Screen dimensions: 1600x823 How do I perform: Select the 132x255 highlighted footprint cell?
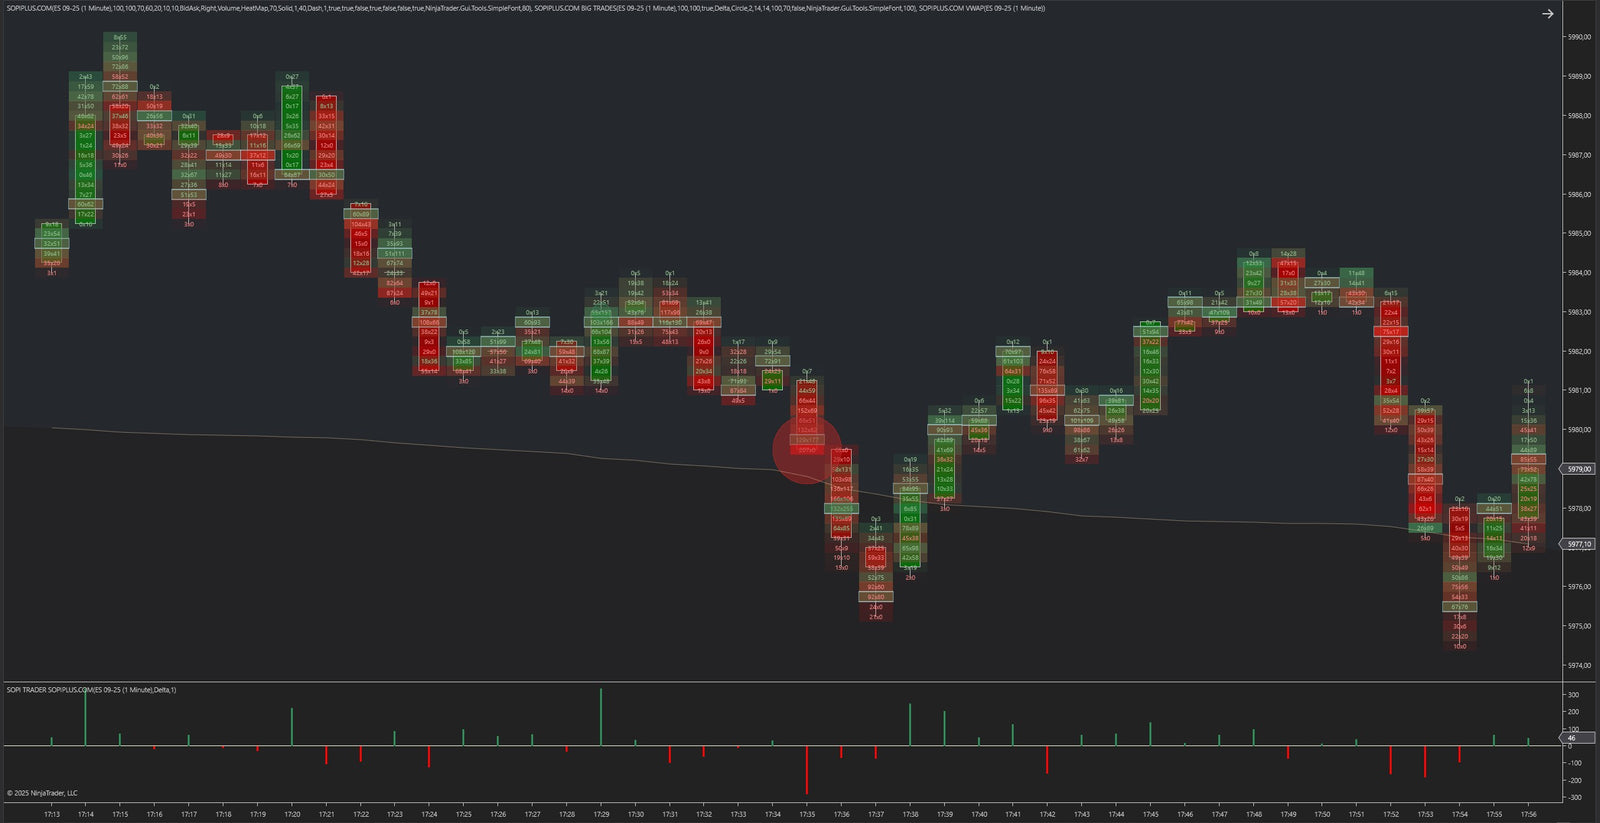(x=841, y=509)
